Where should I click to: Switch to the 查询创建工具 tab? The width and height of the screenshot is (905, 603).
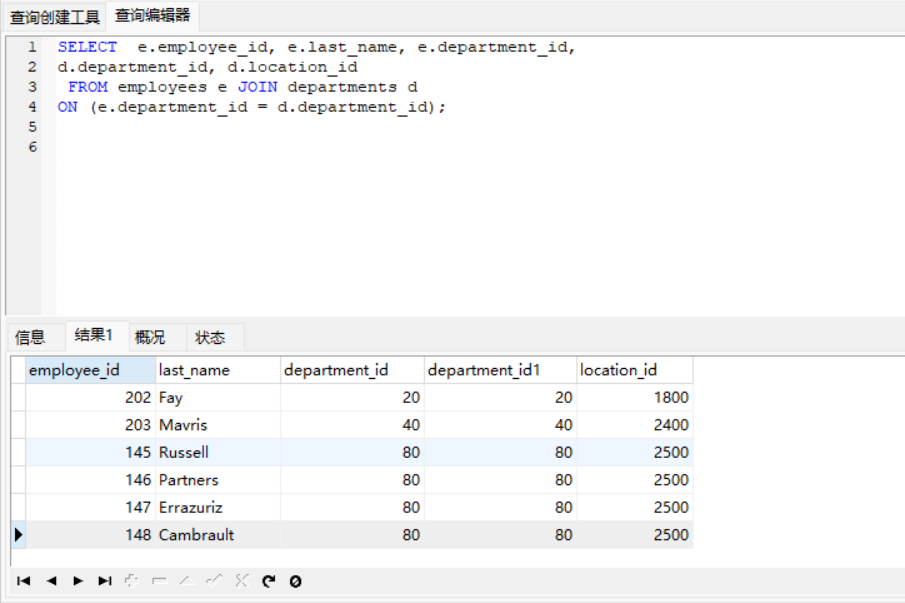pyautogui.click(x=55, y=17)
